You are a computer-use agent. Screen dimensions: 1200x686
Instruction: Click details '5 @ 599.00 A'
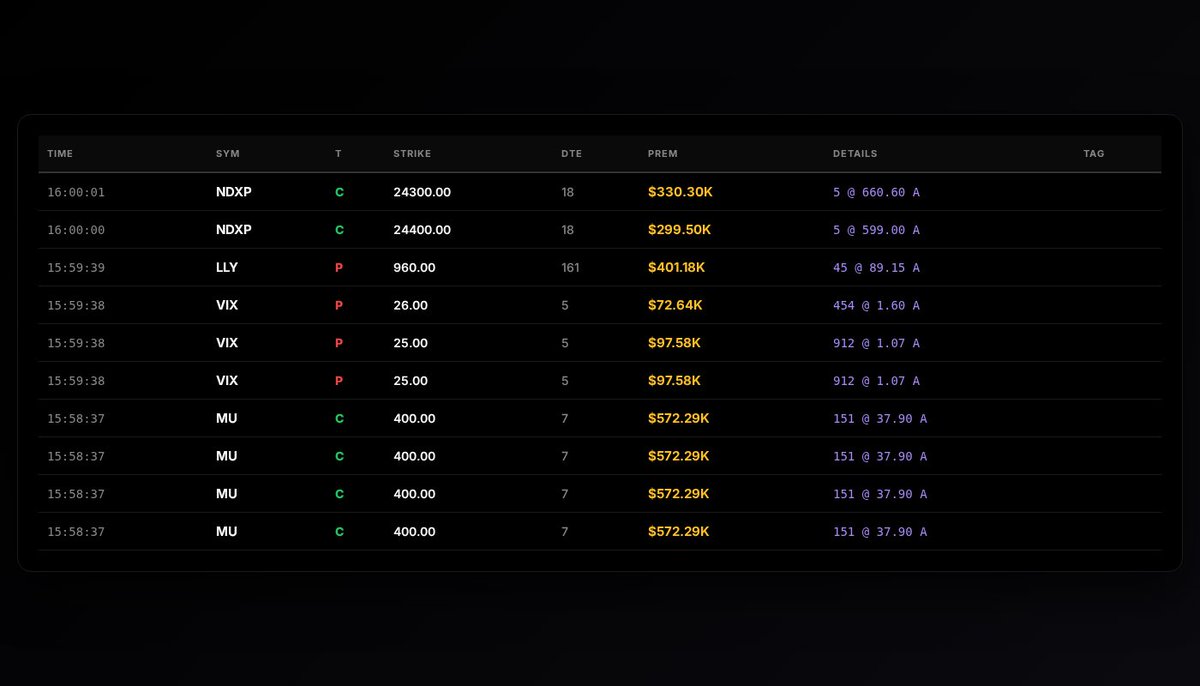point(876,230)
